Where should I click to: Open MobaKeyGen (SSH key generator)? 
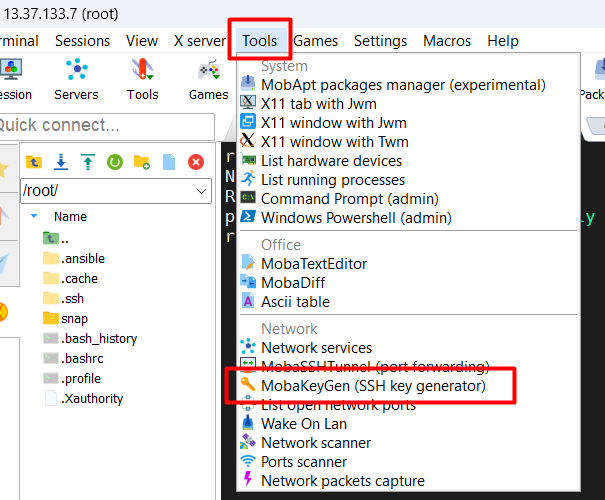click(409, 386)
